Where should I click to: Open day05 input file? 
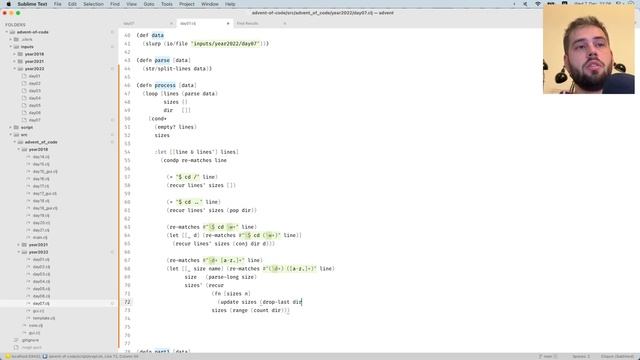tap(34, 106)
